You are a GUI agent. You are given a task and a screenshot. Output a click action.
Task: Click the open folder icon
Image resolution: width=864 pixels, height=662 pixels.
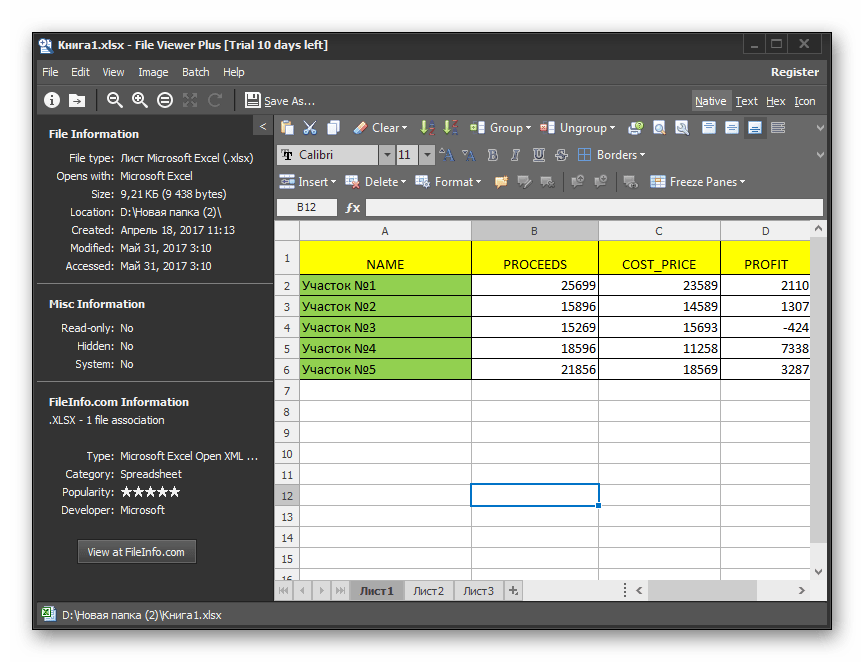[77, 100]
